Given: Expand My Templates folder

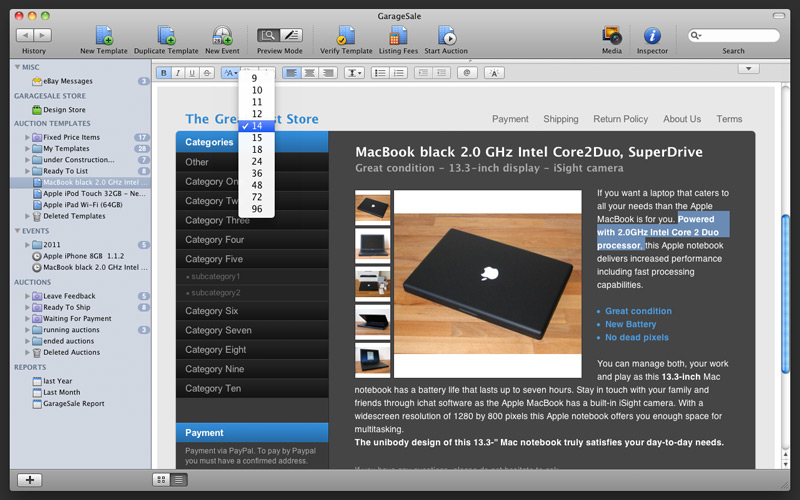Looking at the screenshot, I should pyautogui.click(x=27, y=148).
